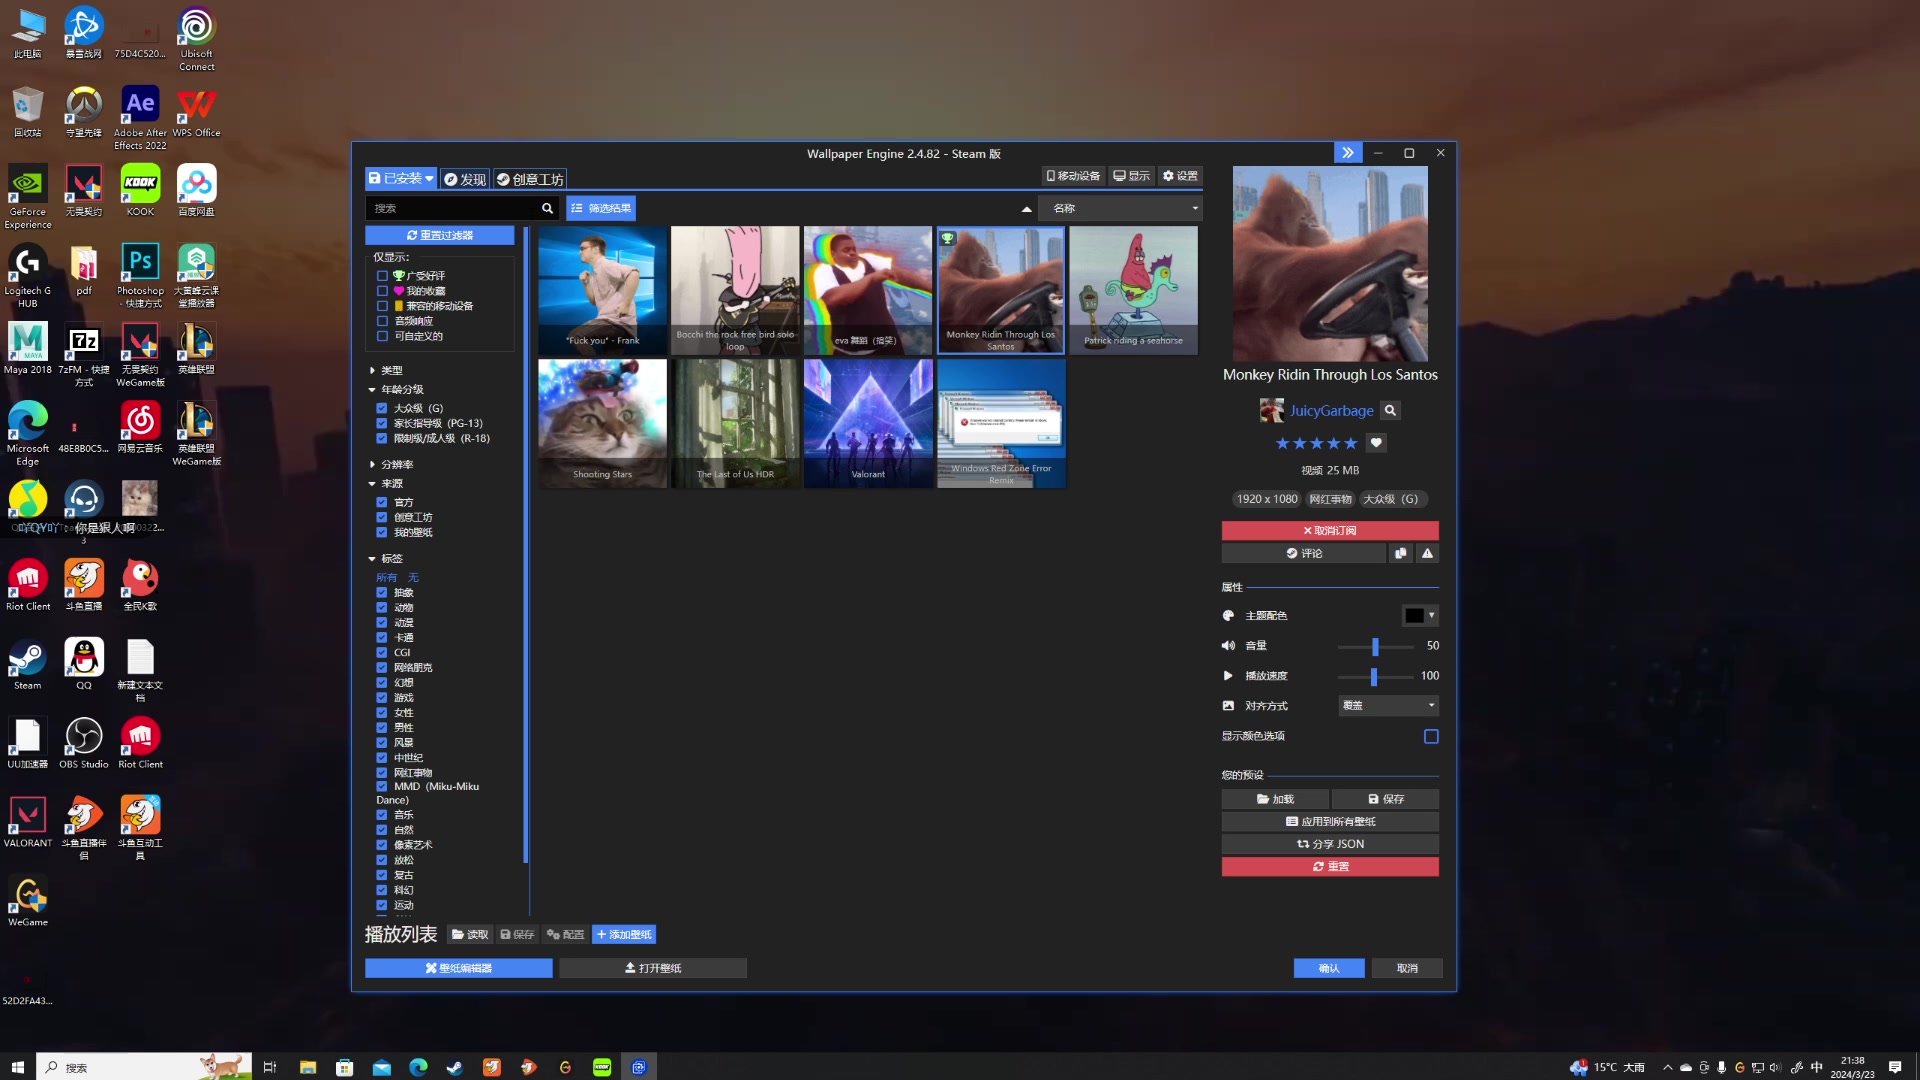Collapse the 标签 tags section
This screenshot has height=1080, width=1920.
(x=386, y=558)
